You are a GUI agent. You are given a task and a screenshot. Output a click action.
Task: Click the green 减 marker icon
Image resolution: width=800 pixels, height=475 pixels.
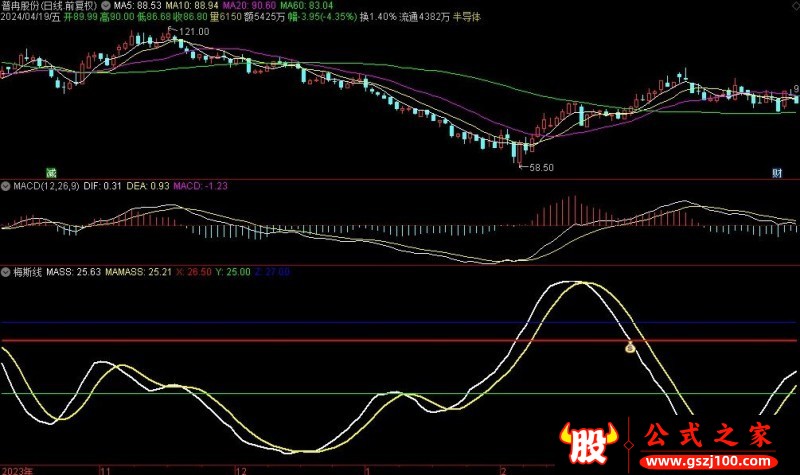[51, 172]
